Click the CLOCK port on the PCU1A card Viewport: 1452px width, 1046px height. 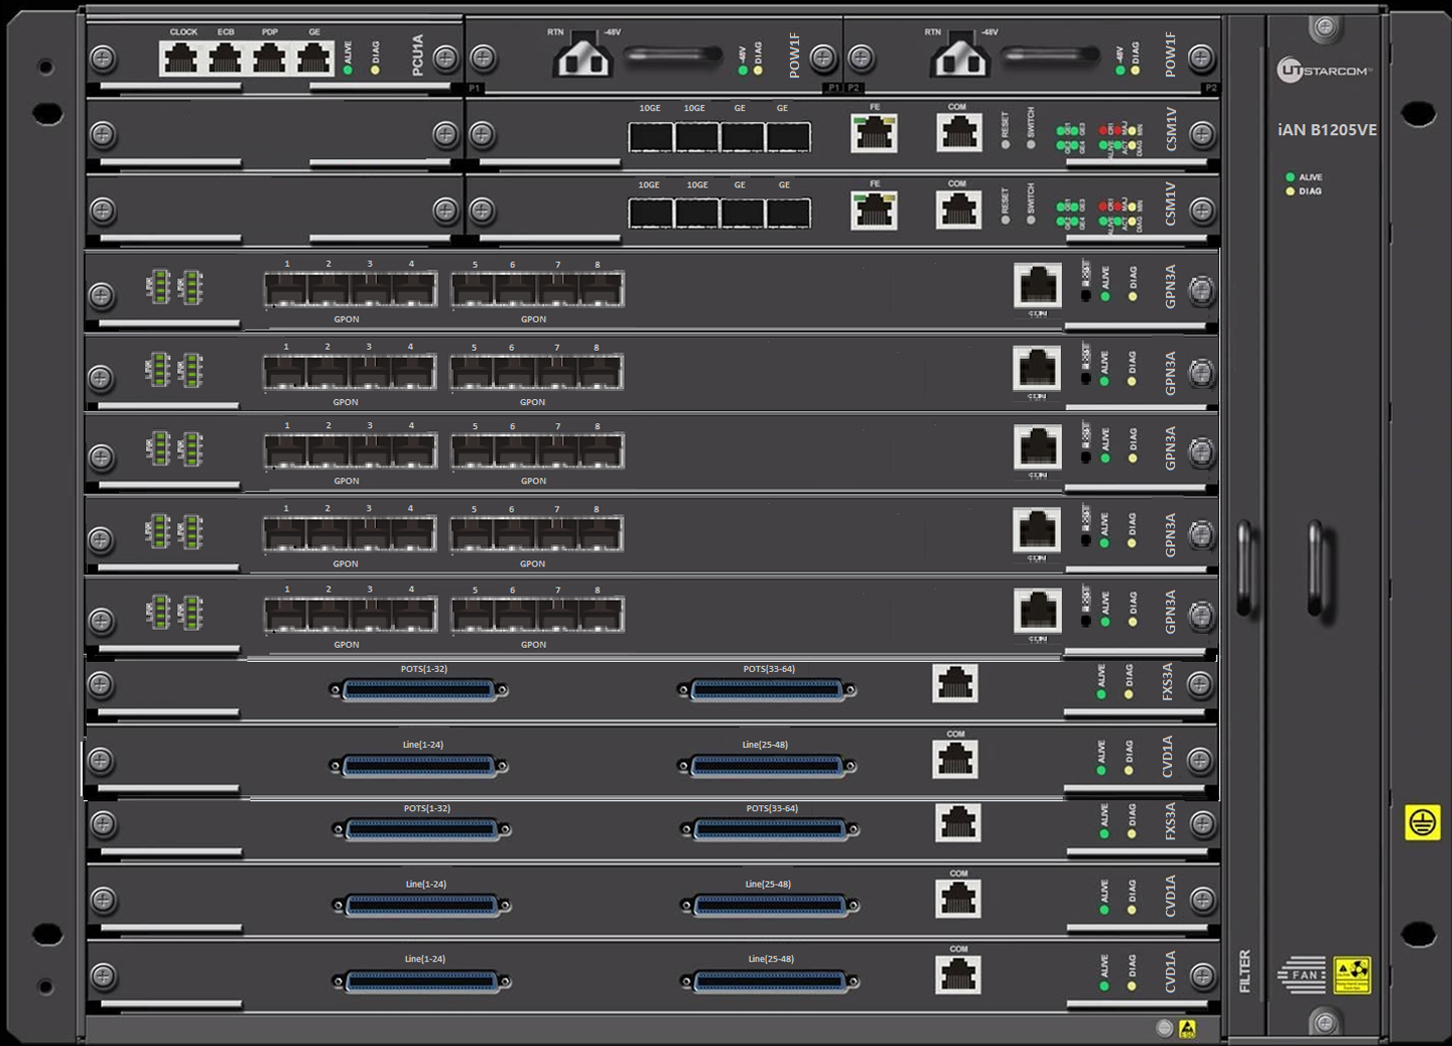[x=180, y=59]
